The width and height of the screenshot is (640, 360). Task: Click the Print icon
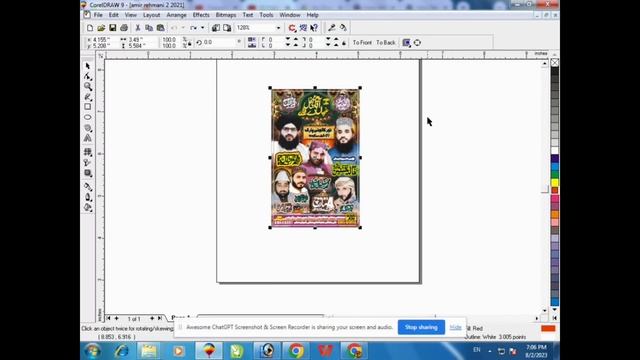124,28
